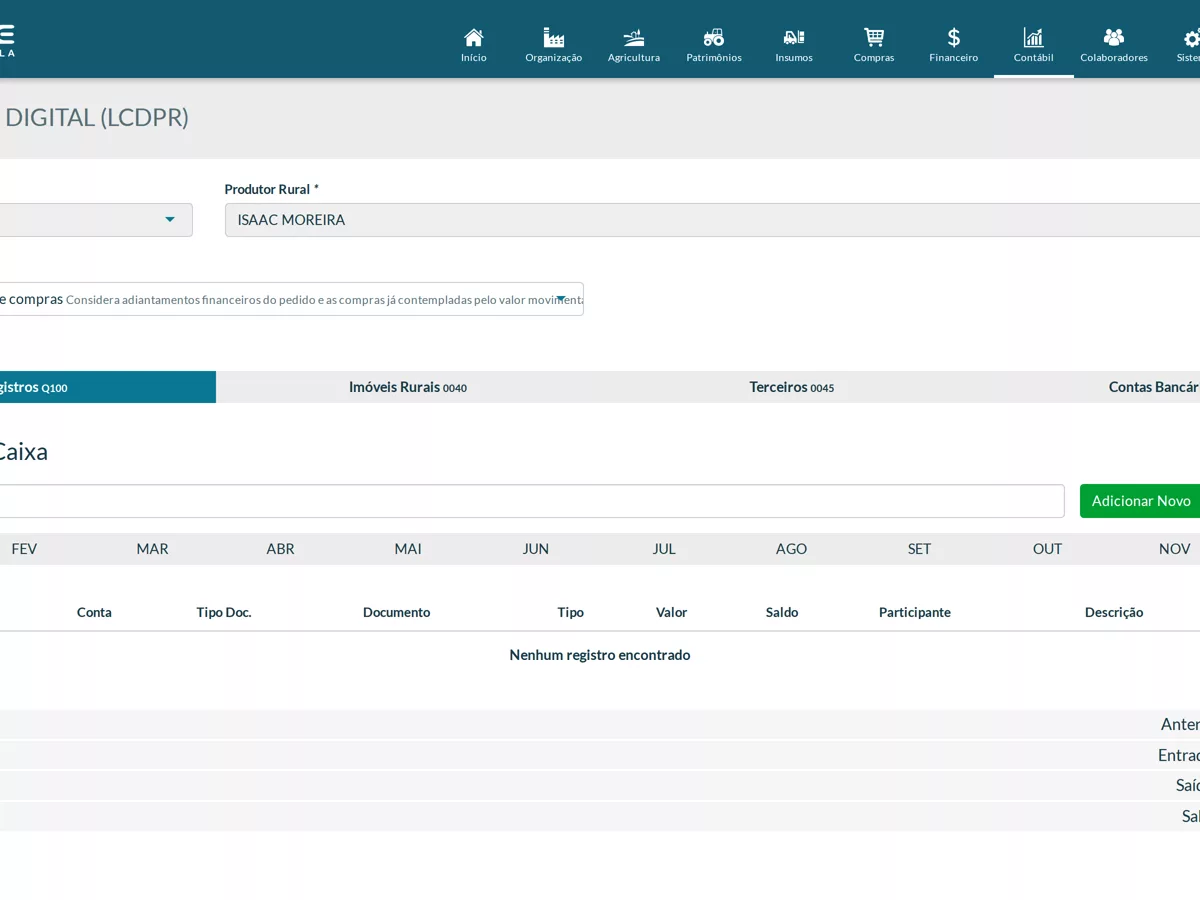The width and height of the screenshot is (1200, 900).
Task: Click the Valor column header
Action: (x=672, y=612)
